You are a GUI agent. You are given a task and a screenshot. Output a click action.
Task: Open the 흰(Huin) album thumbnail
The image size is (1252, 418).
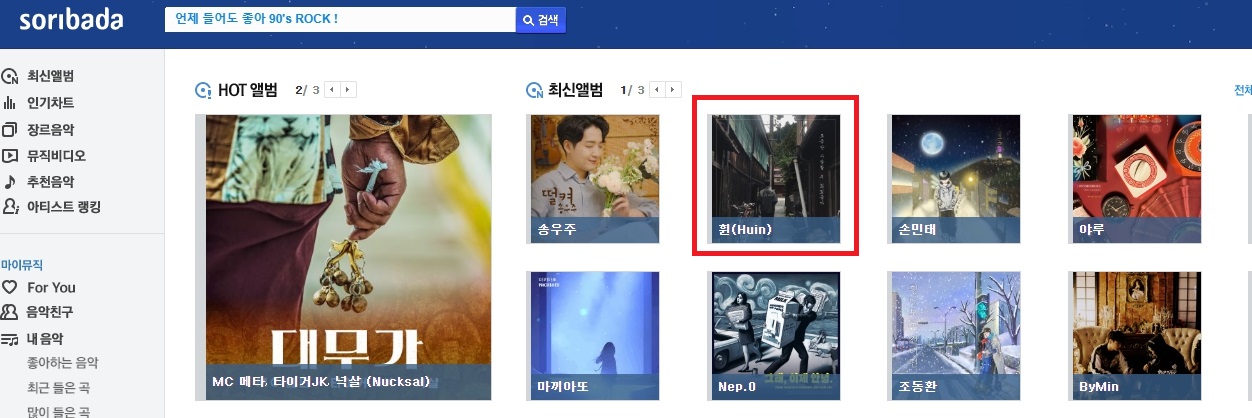775,179
